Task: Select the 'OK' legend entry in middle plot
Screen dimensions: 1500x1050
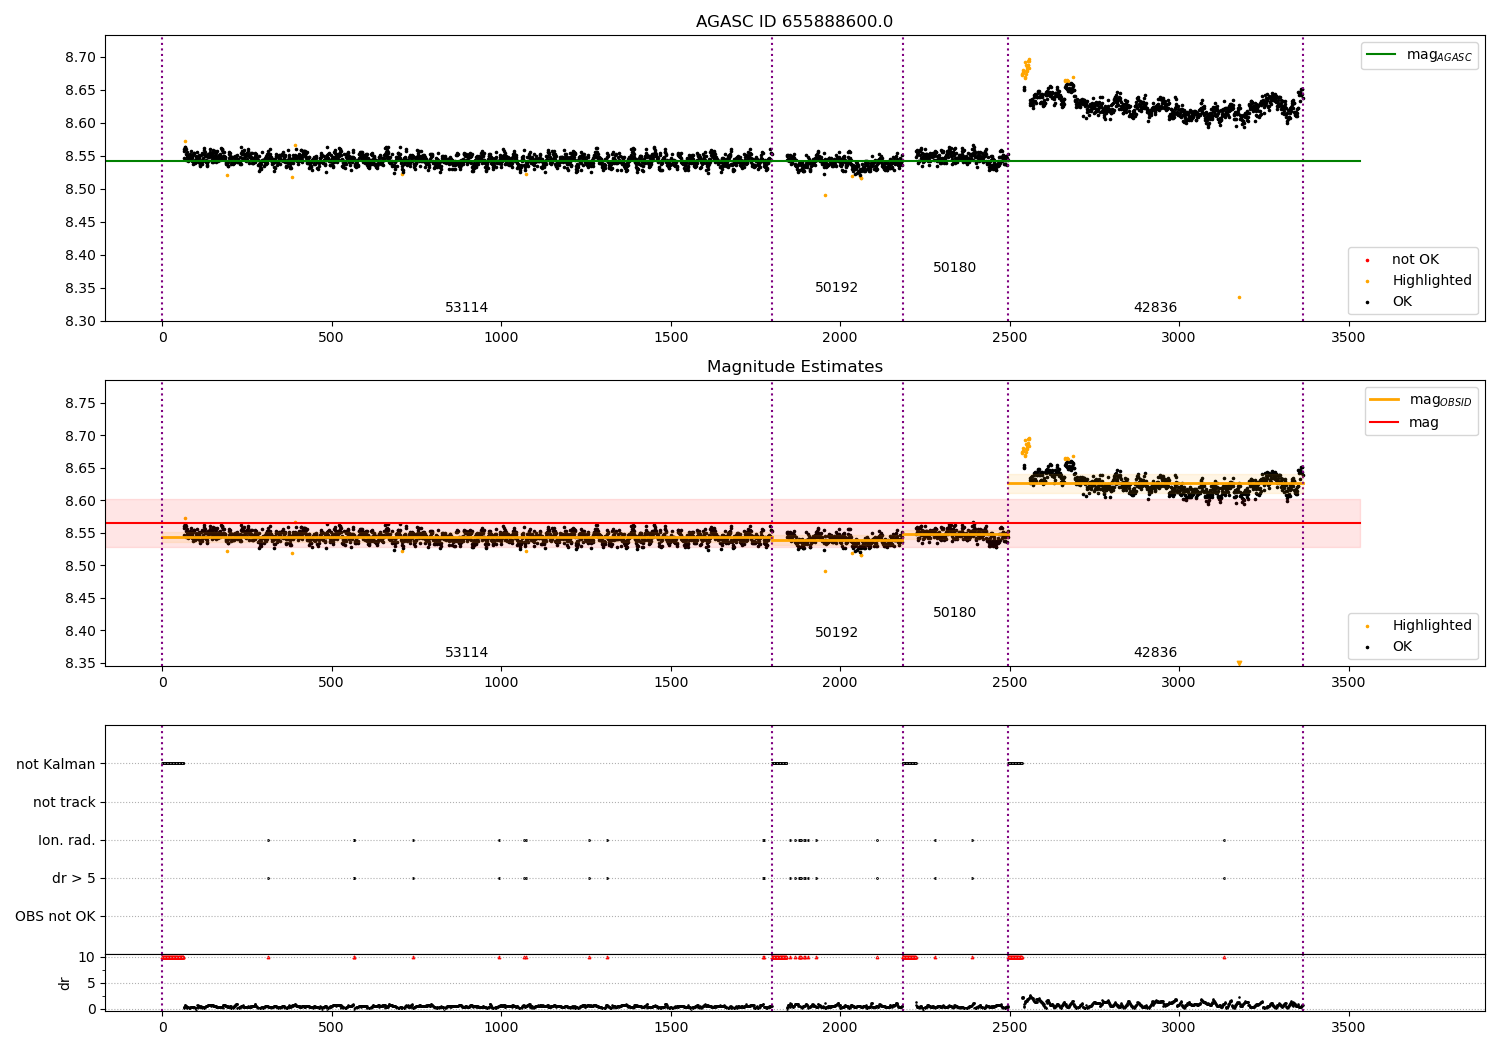Action: pos(1402,647)
